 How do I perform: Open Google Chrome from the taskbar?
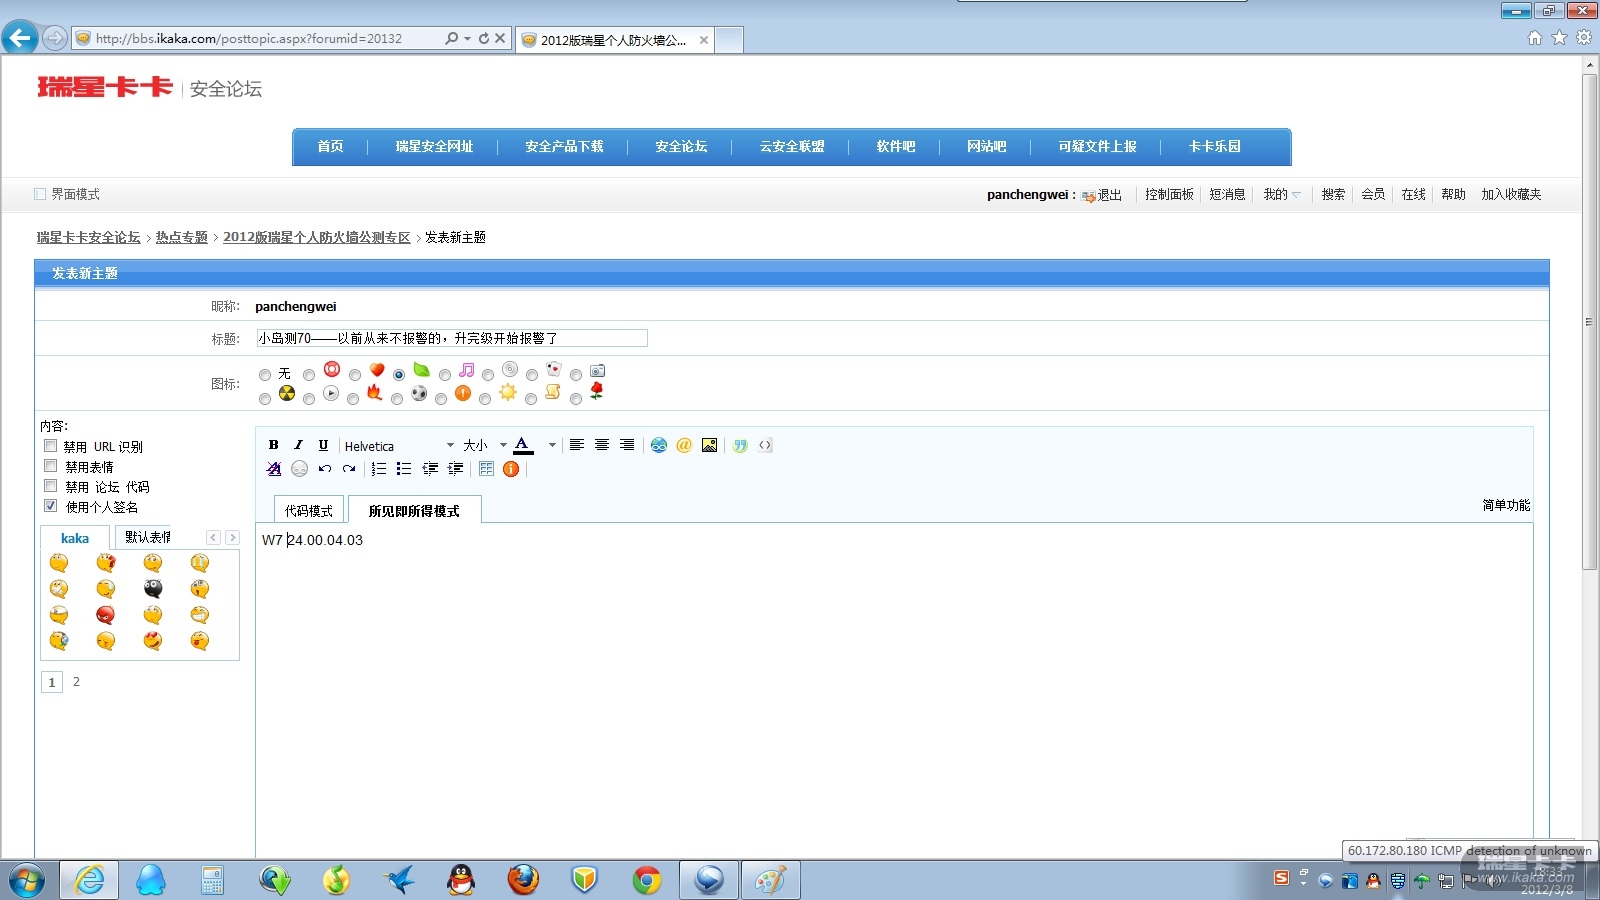coord(647,880)
